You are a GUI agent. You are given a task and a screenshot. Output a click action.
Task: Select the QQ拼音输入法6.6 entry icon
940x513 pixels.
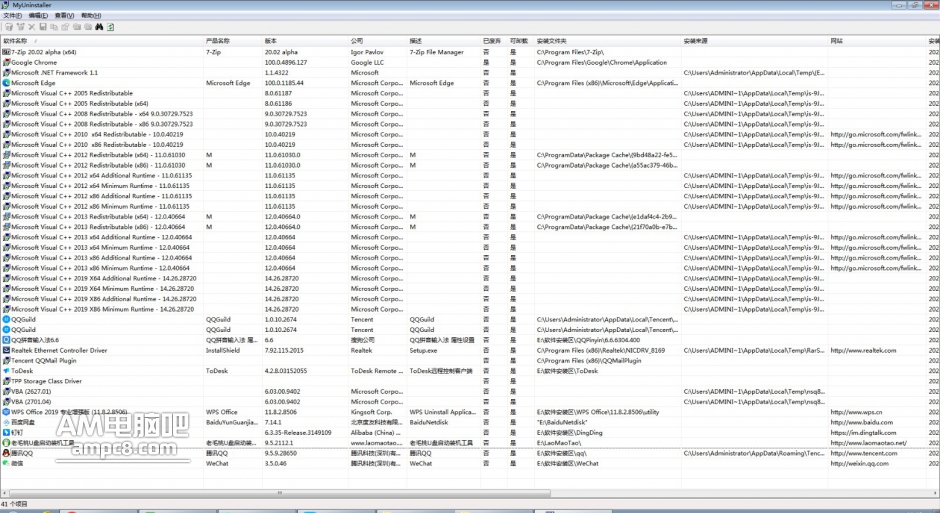tap(6, 340)
